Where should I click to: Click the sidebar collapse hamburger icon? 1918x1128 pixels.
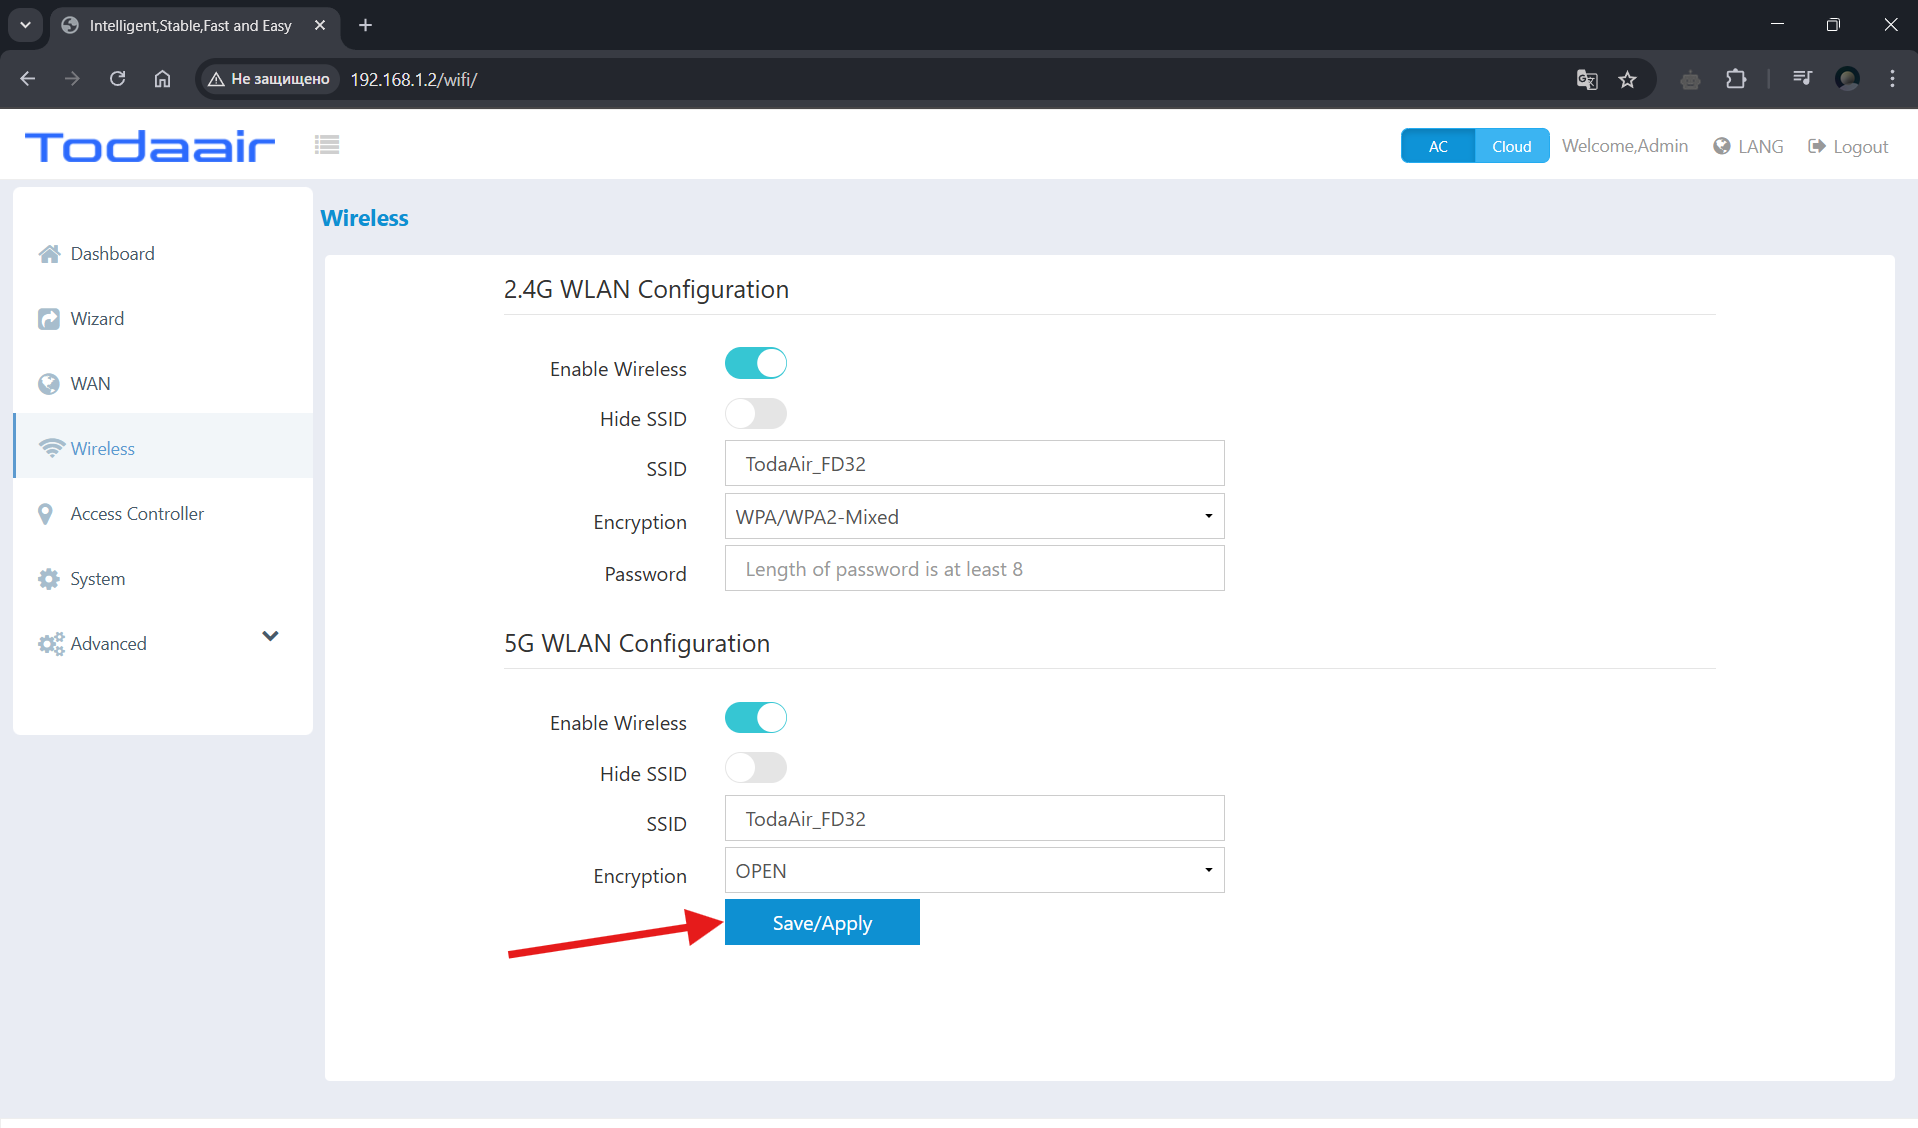pos(327,145)
